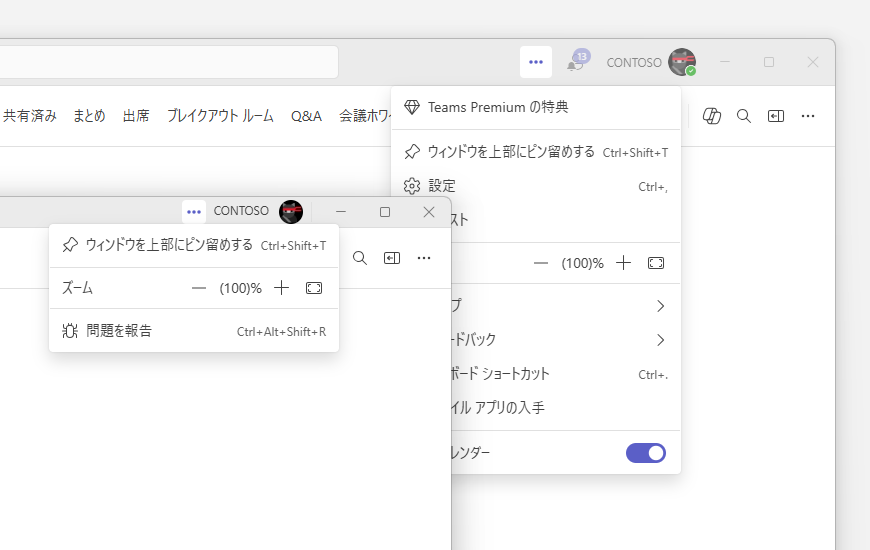Click the bug icon next to 問題を報告
The height and width of the screenshot is (550, 870).
click(70, 331)
